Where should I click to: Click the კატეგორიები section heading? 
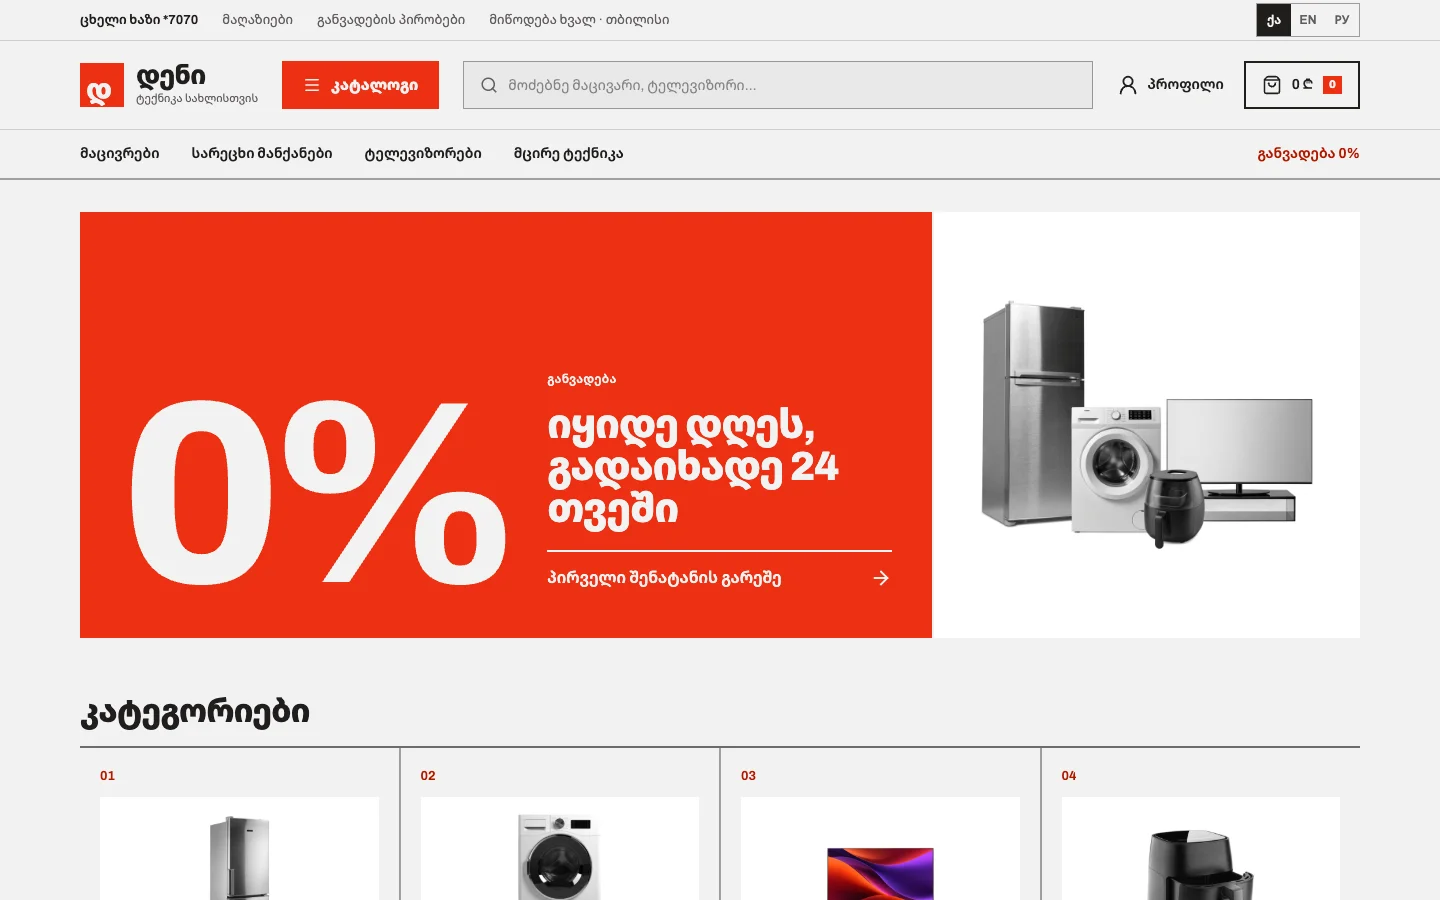point(195,712)
